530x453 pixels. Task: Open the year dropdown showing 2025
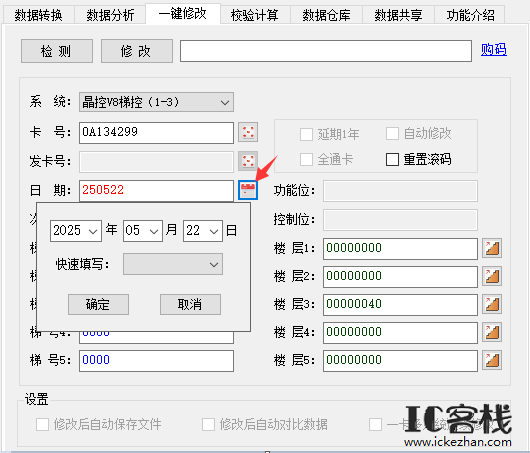tap(76, 231)
